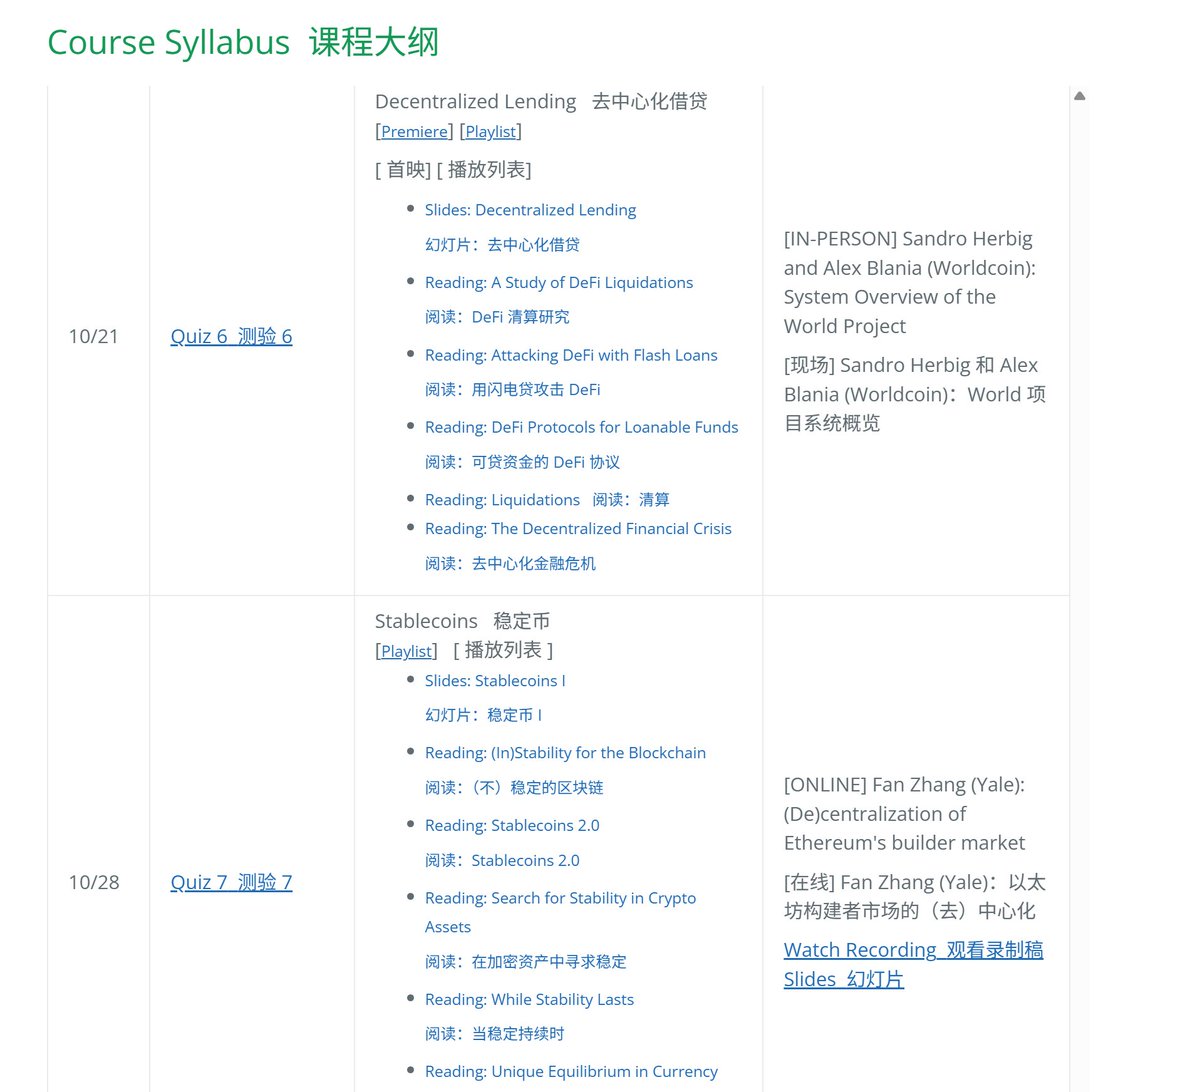The height and width of the screenshot is (1092, 1200).
Task: Click the Stablecoins 稳定币 title
Action: click(462, 621)
